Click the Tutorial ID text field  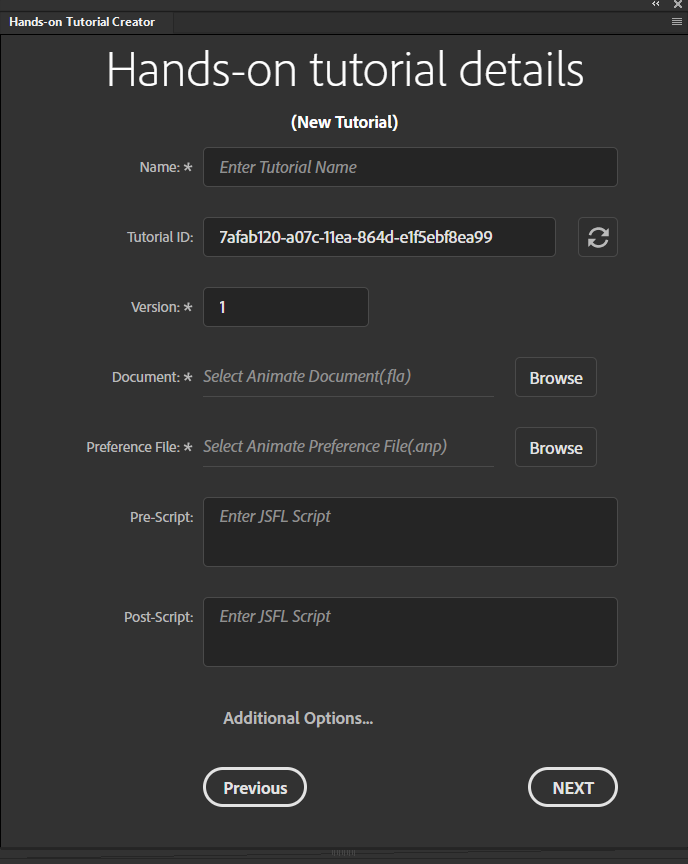pos(379,237)
